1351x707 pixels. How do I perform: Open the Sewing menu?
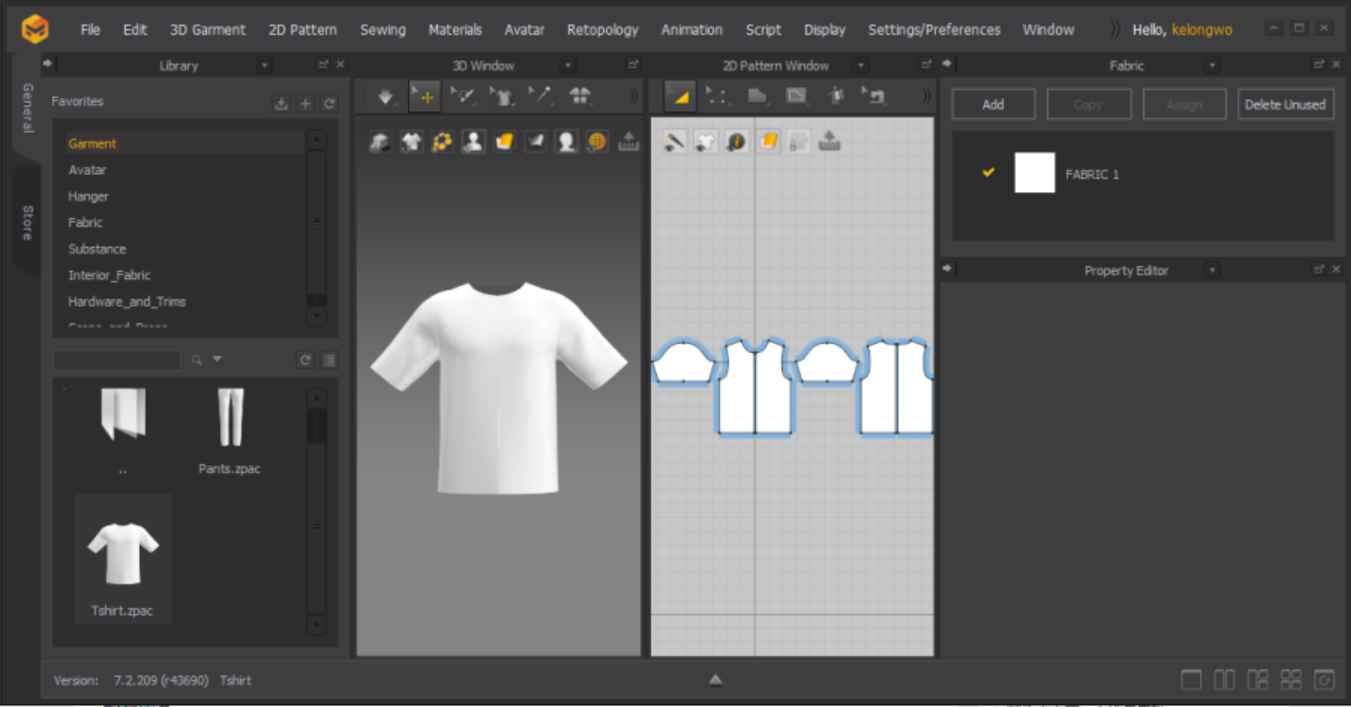(x=383, y=29)
